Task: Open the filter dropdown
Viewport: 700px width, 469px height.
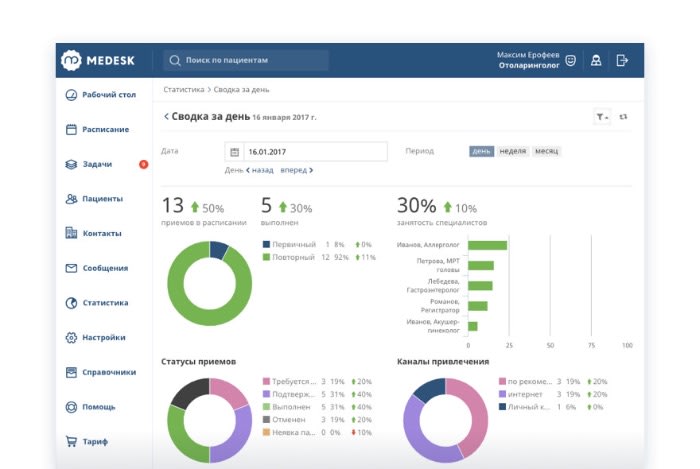Action: [x=601, y=117]
